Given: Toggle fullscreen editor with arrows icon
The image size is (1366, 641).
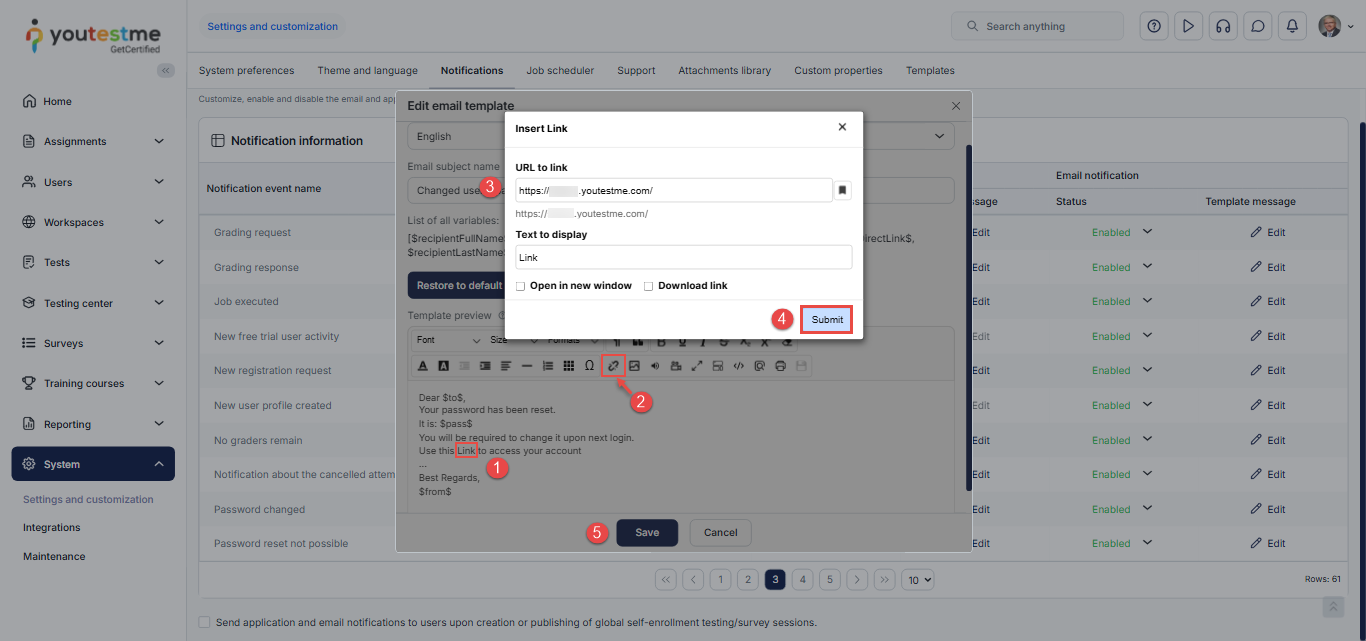Looking at the screenshot, I should click(x=697, y=365).
